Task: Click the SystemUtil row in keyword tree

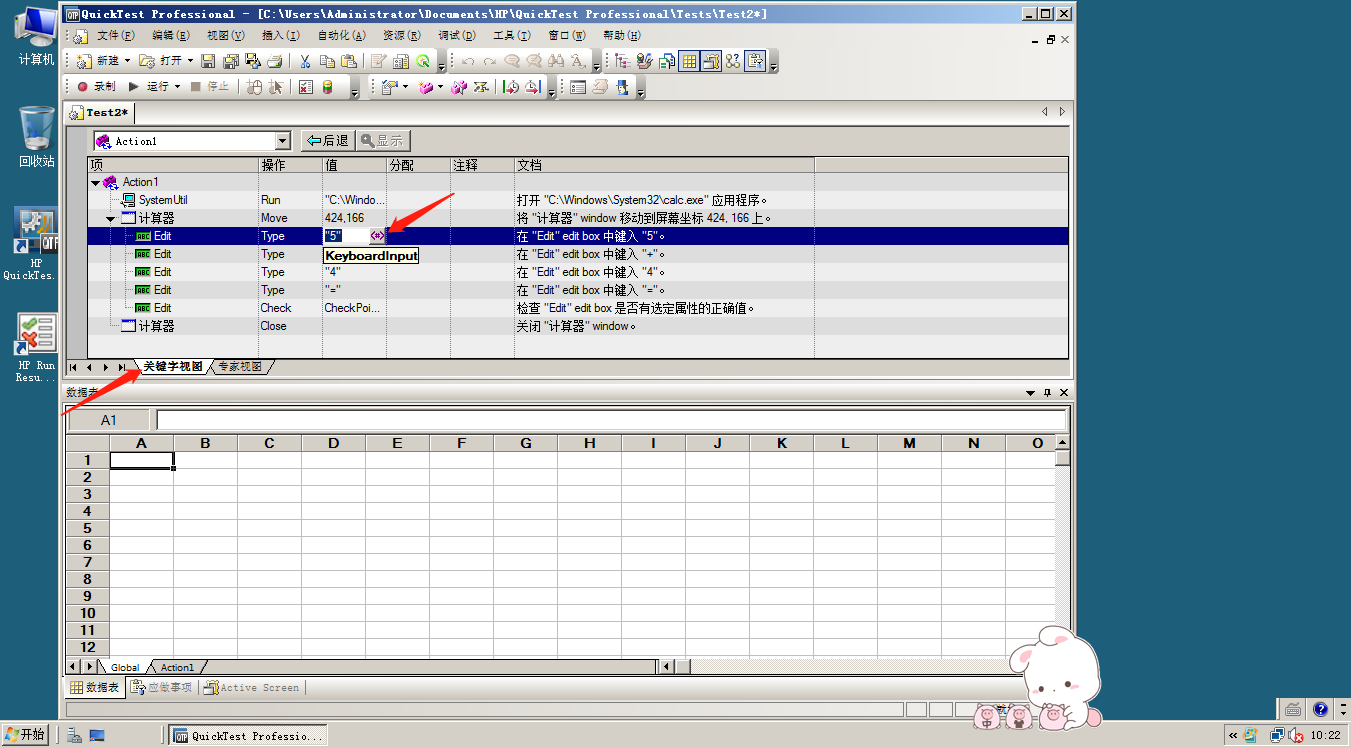Action: (x=164, y=200)
